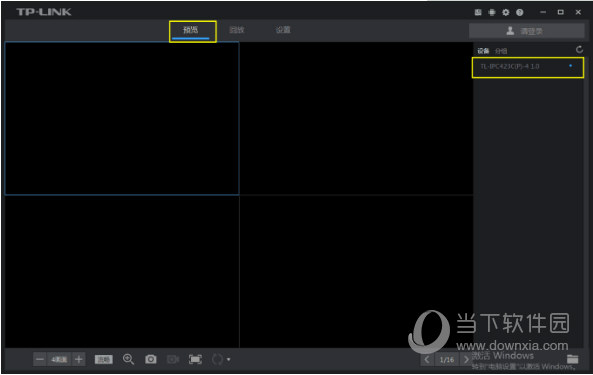Take a snapshot with the camera icon

click(x=151, y=359)
